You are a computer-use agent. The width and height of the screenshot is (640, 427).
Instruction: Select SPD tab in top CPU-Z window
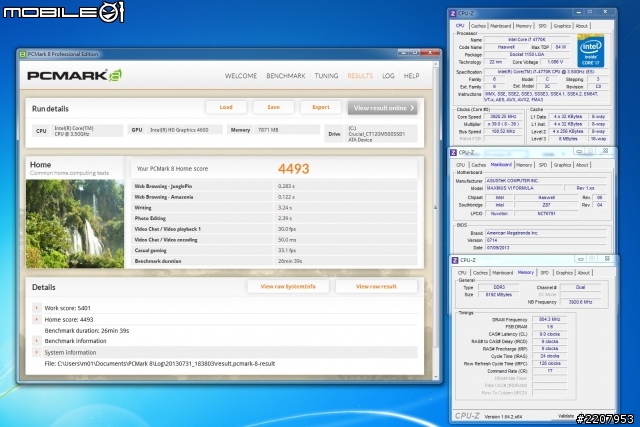(x=542, y=26)
